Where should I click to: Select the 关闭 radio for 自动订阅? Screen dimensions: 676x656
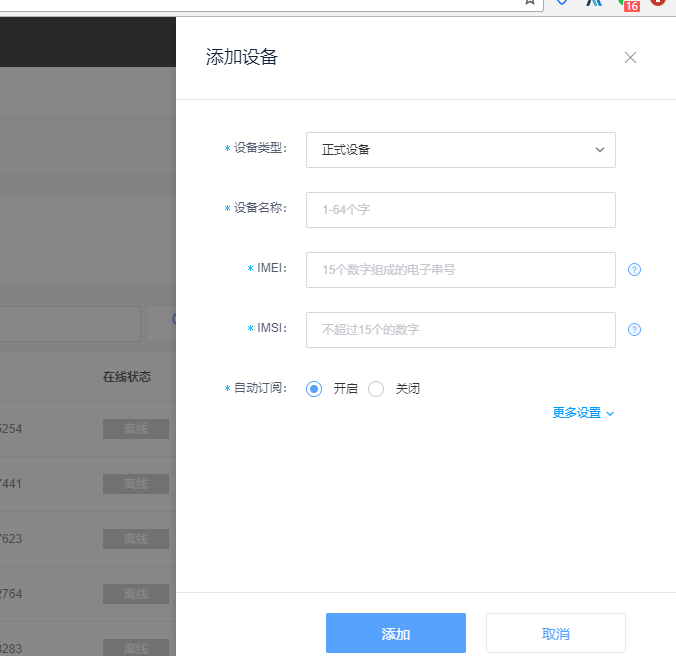click(376, 389)
